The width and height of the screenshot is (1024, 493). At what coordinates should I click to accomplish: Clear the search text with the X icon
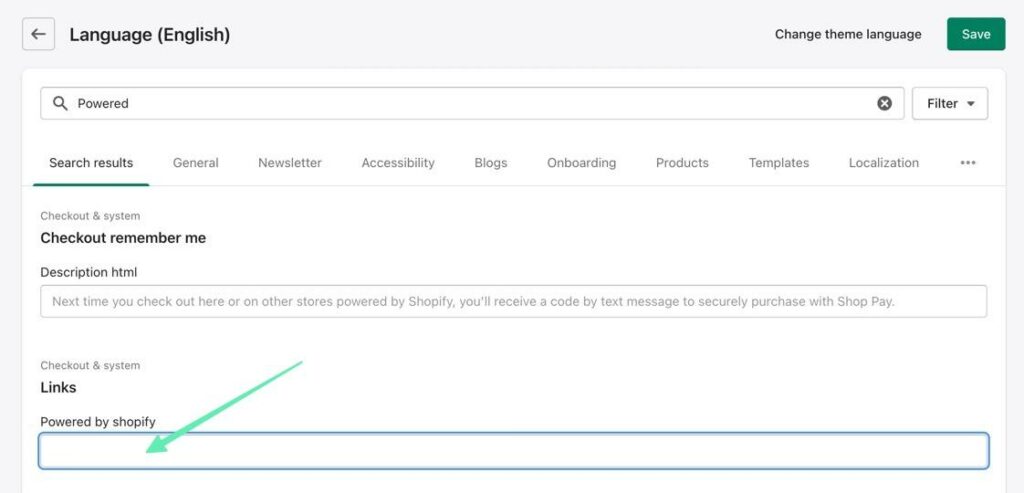click(884, 103)
